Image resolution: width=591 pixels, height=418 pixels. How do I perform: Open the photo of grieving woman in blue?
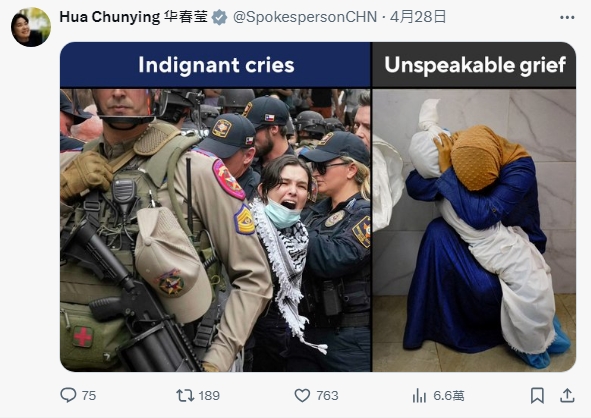click(x=474, y=230)
